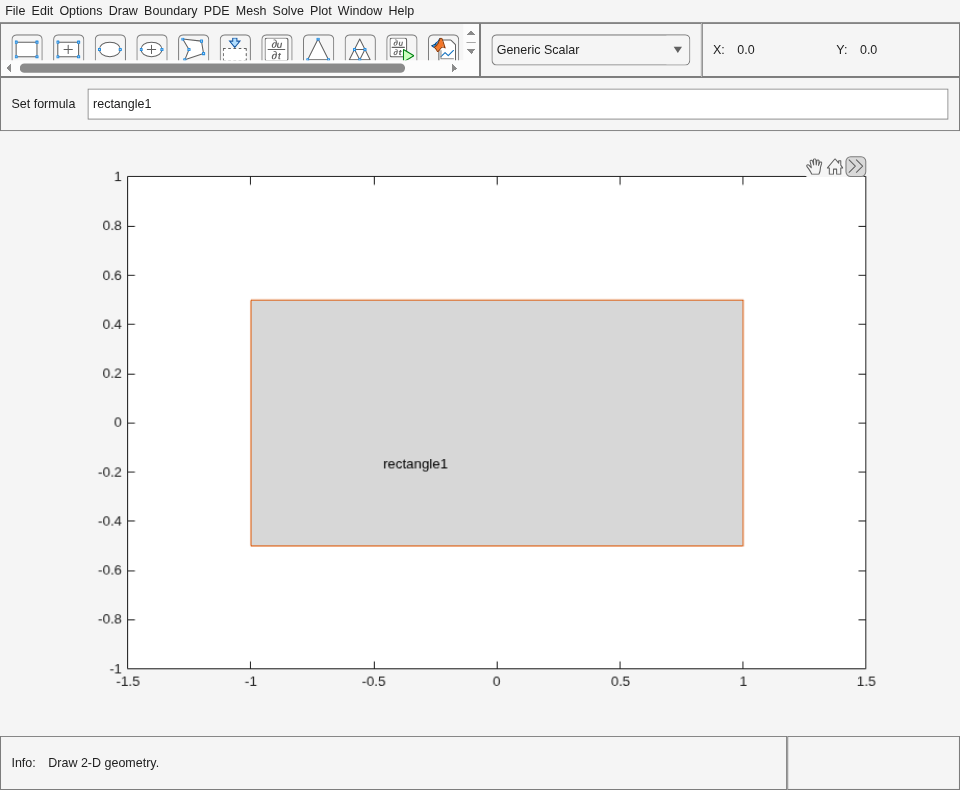Select the rectangle1 shape label in axes

point(415,464)
